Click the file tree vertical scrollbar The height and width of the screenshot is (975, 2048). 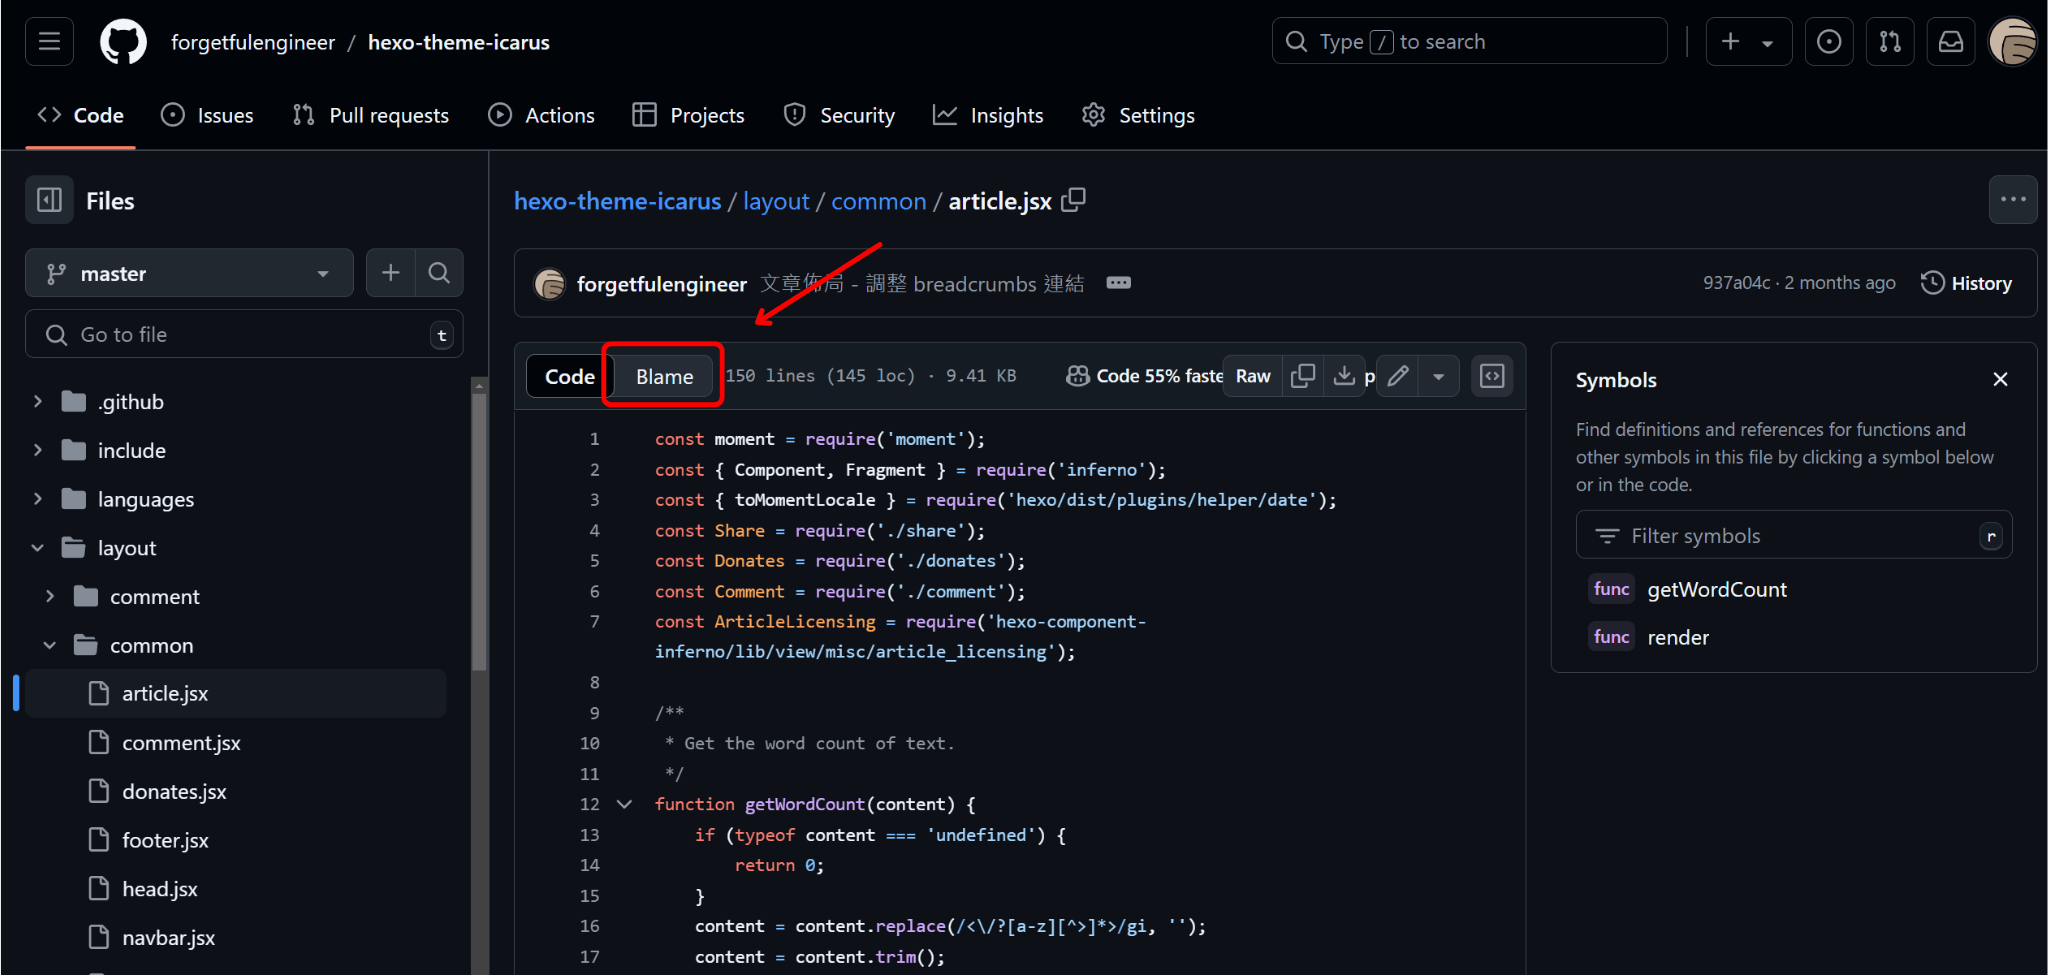point(480,530)
